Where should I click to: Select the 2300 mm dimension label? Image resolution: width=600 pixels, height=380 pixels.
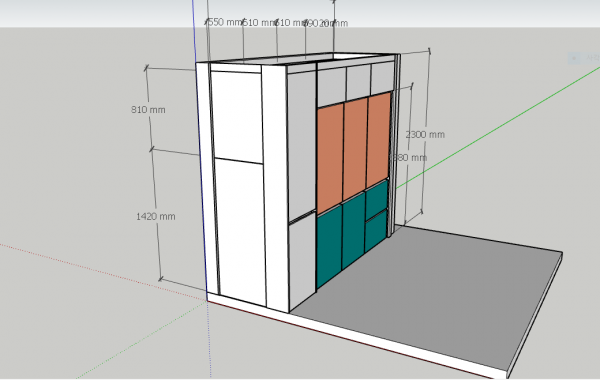tap(425, 135)
